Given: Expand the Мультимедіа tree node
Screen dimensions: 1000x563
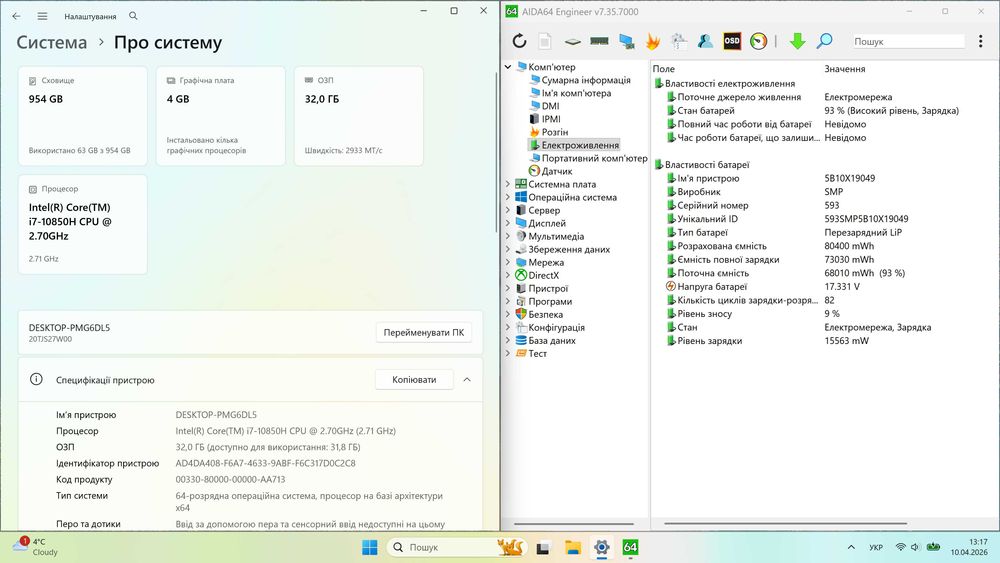Looking at the screenshot, I should click(508, 237).
